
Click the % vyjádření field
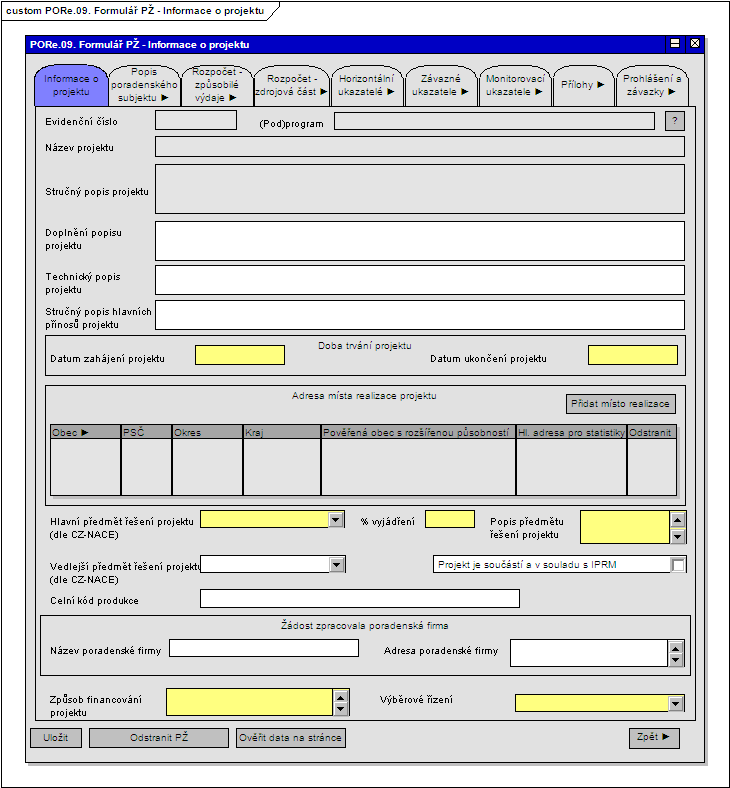[x=450, y=519]
